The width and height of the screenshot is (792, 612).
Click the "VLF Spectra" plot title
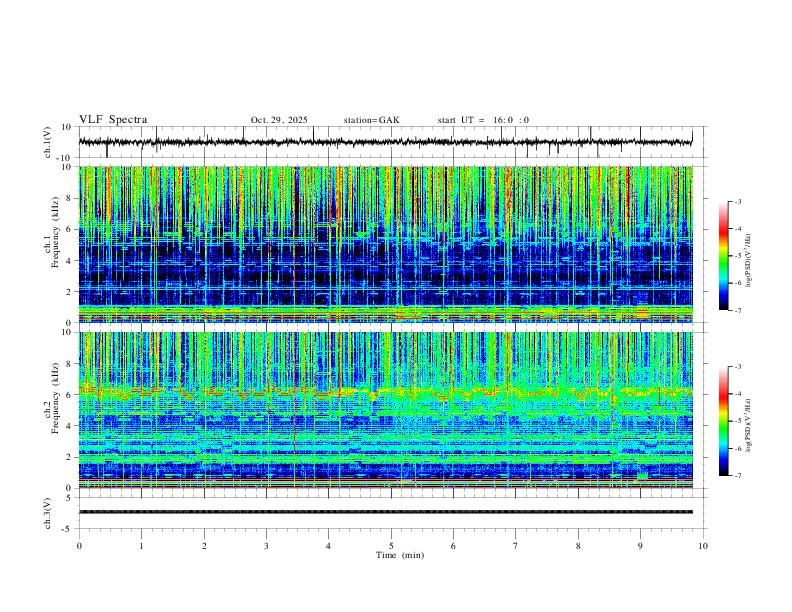click(113, 120)
